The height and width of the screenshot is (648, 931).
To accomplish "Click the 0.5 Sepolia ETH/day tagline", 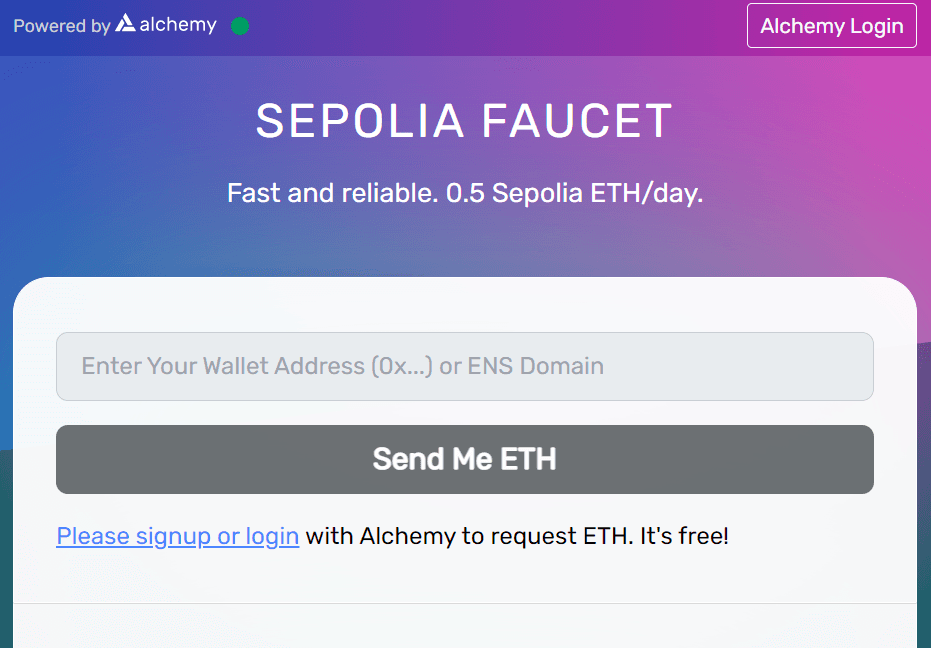I will 464,192.
